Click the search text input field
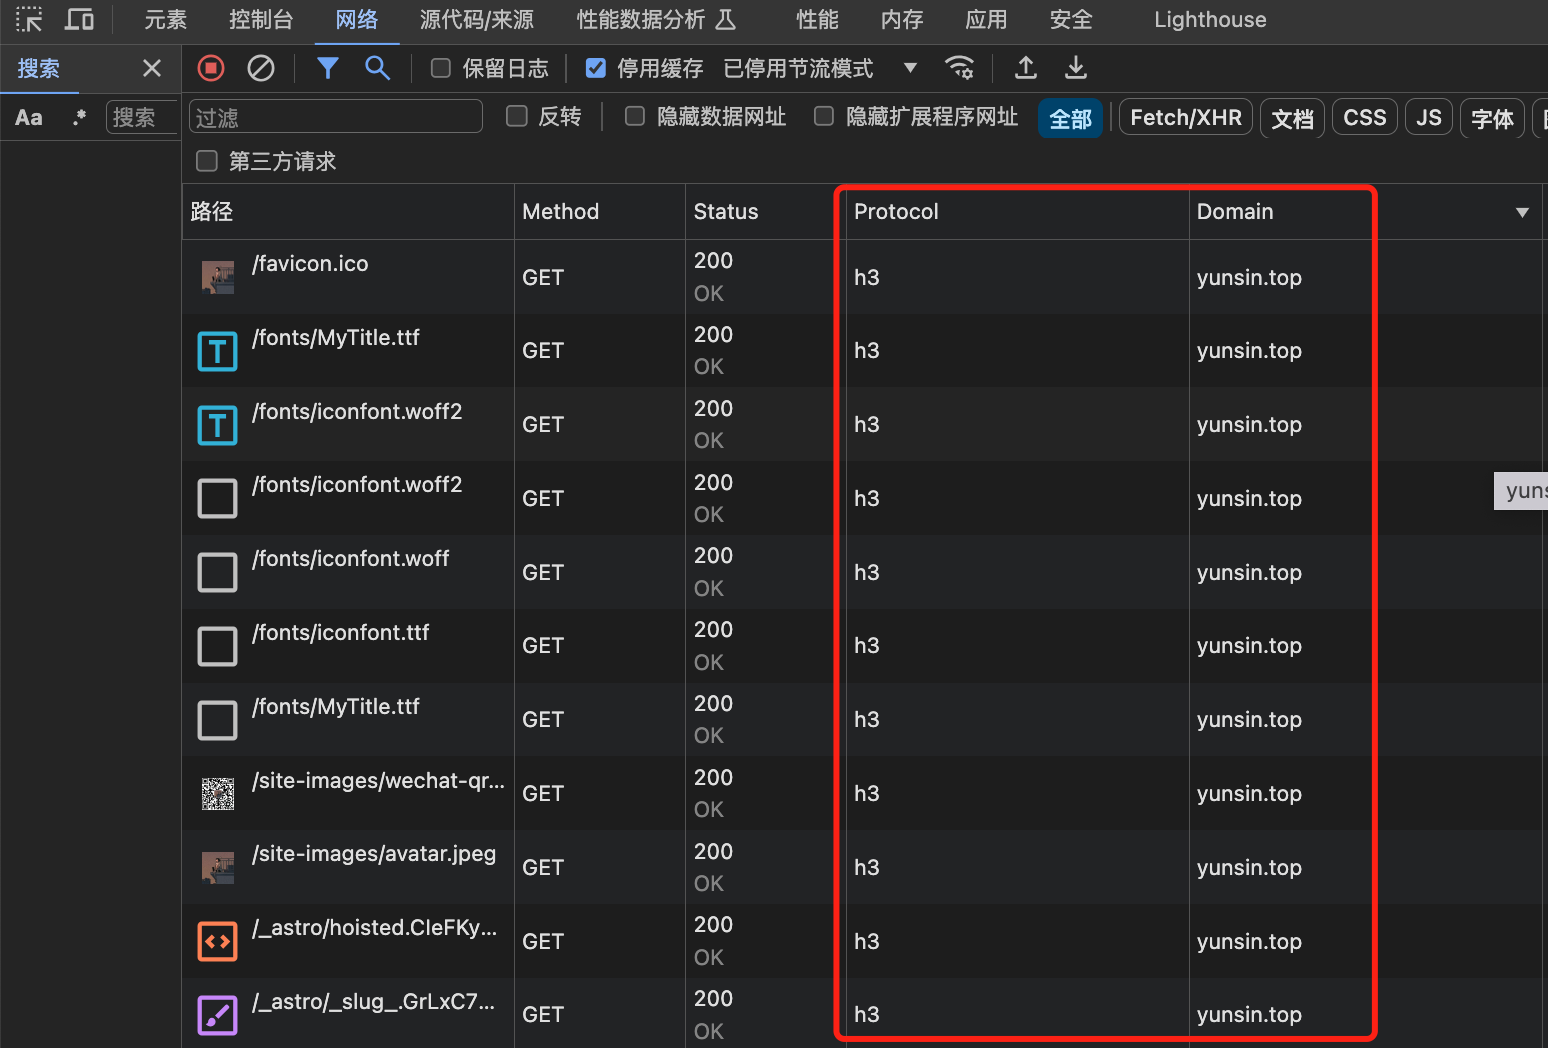Image resolution: width=1548 pixels, height=1048 pixels. (x=141, y=117)
